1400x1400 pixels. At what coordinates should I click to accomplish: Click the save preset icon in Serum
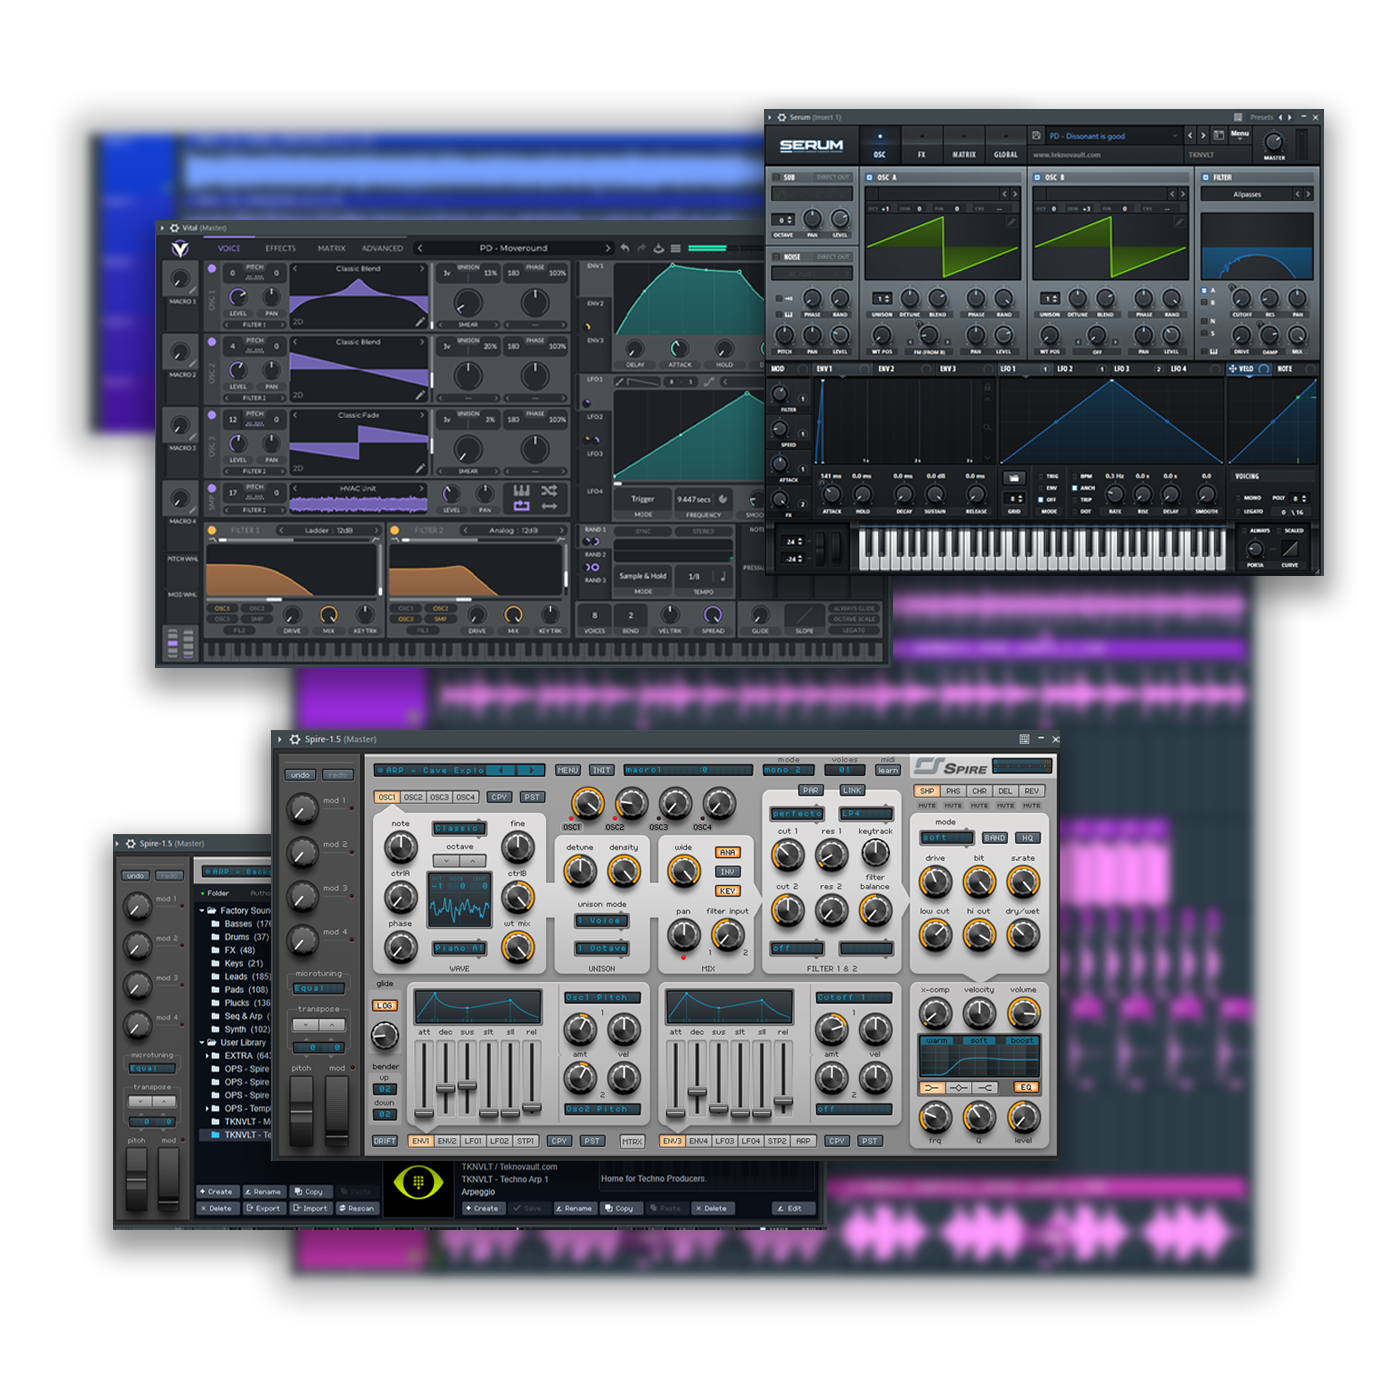1034,136
